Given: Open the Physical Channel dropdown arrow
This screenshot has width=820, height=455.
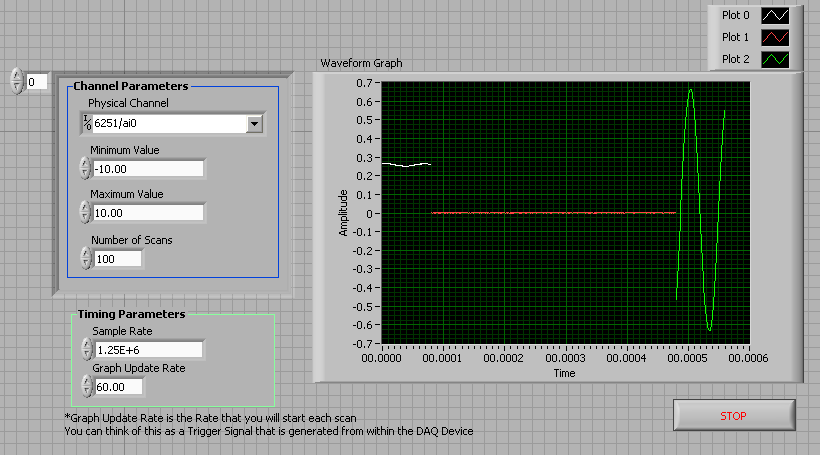Looking at the screenshot, I should coord(254,123).
